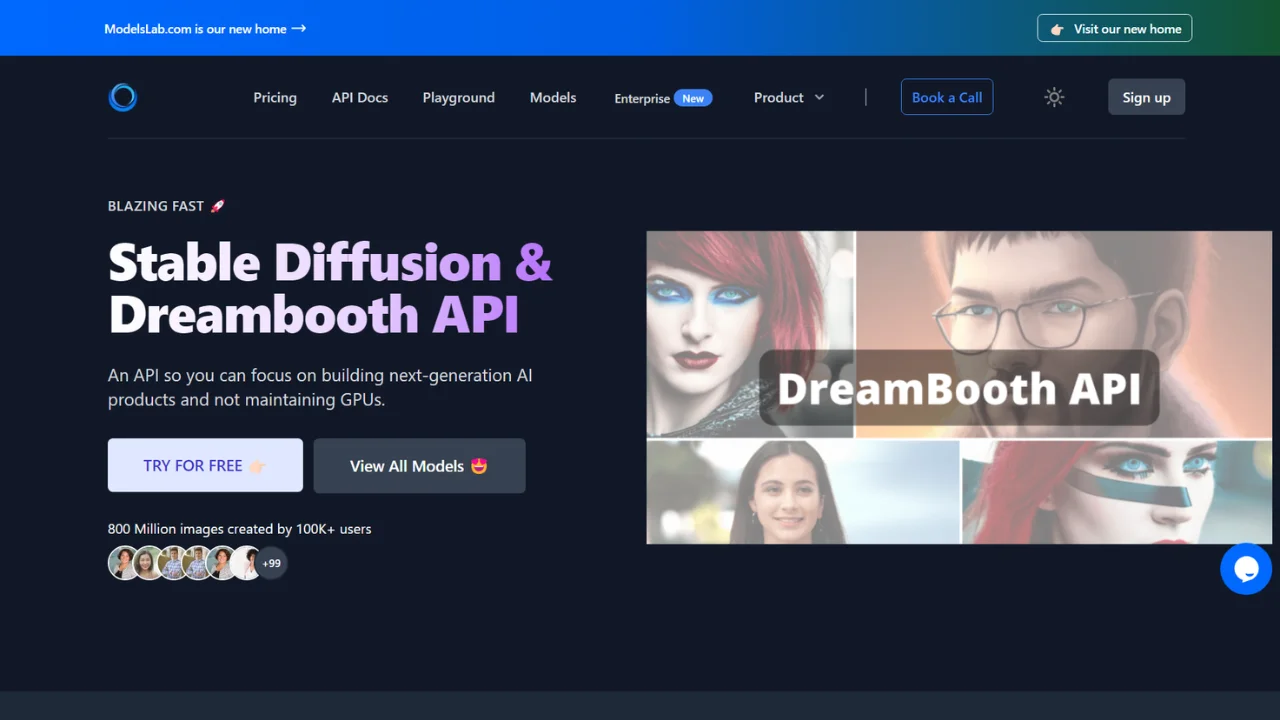Viewport: 1280px width, 720px height.
Task: Click the arrow icon after the banner announcement text
Action: tap(297, 28)
